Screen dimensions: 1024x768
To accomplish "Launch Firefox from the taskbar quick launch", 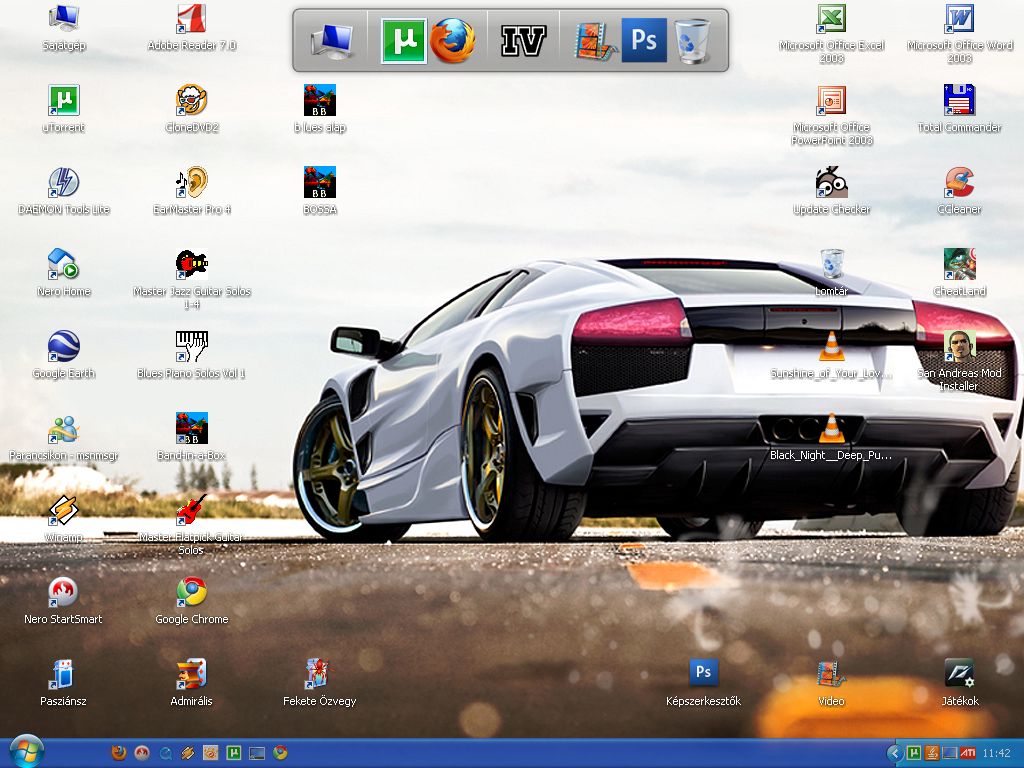I will 119,753.
